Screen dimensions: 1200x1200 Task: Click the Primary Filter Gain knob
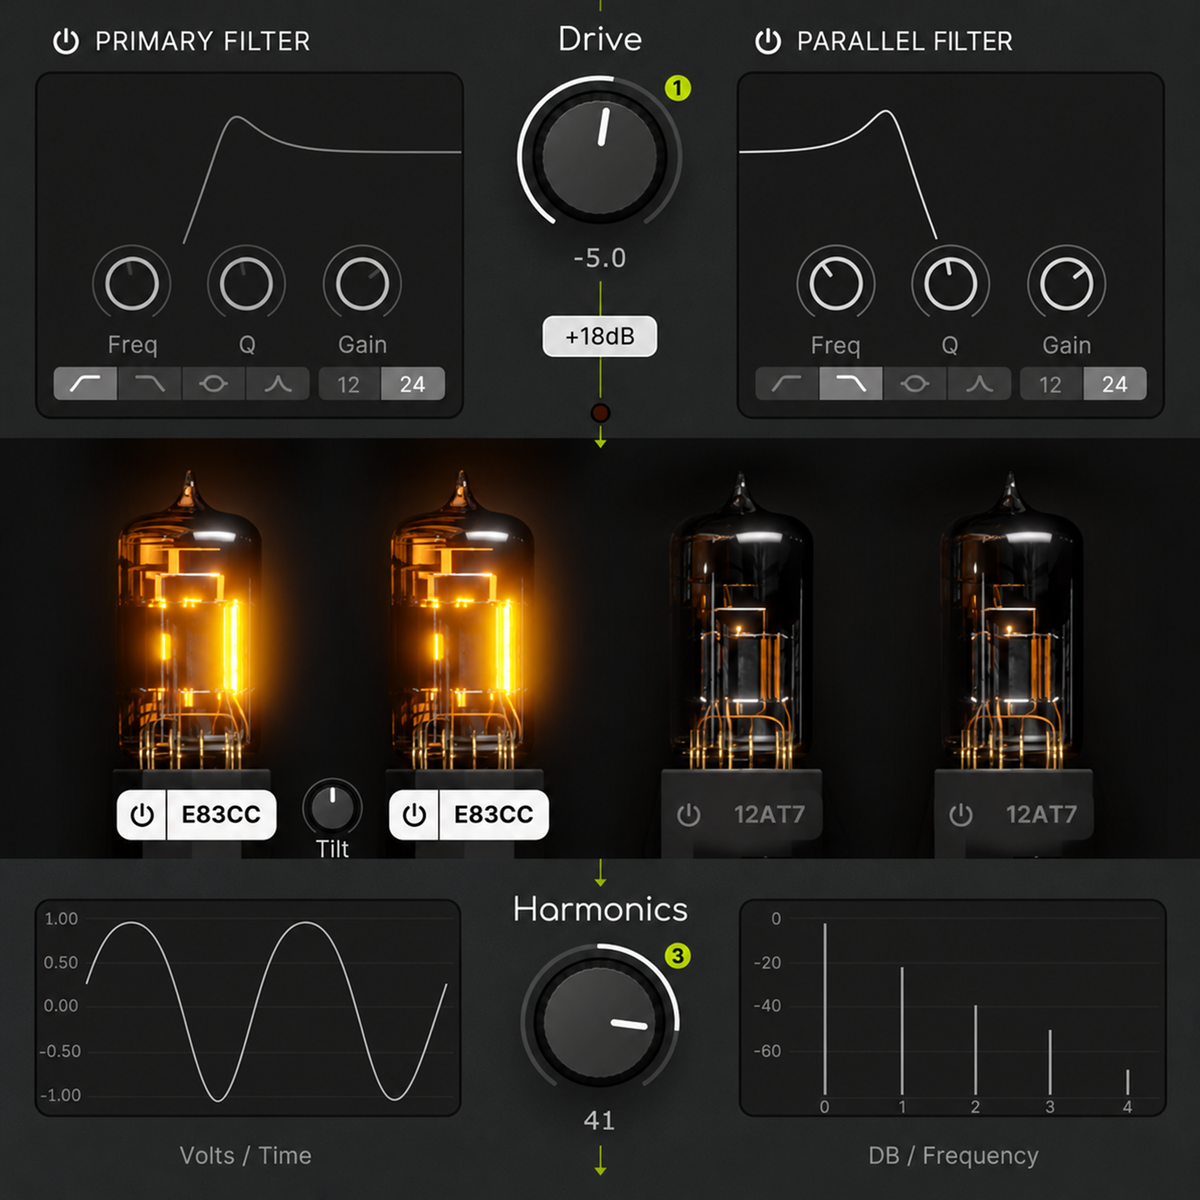click(x=362, y=284)
